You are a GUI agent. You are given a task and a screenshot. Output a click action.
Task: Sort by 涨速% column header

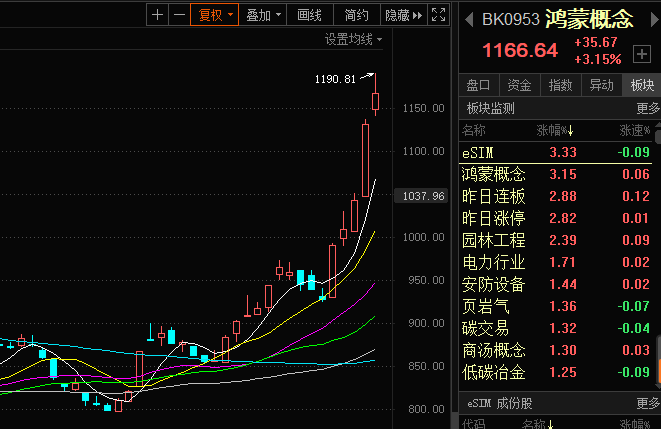pyautogui.click(x=634, y=130)
